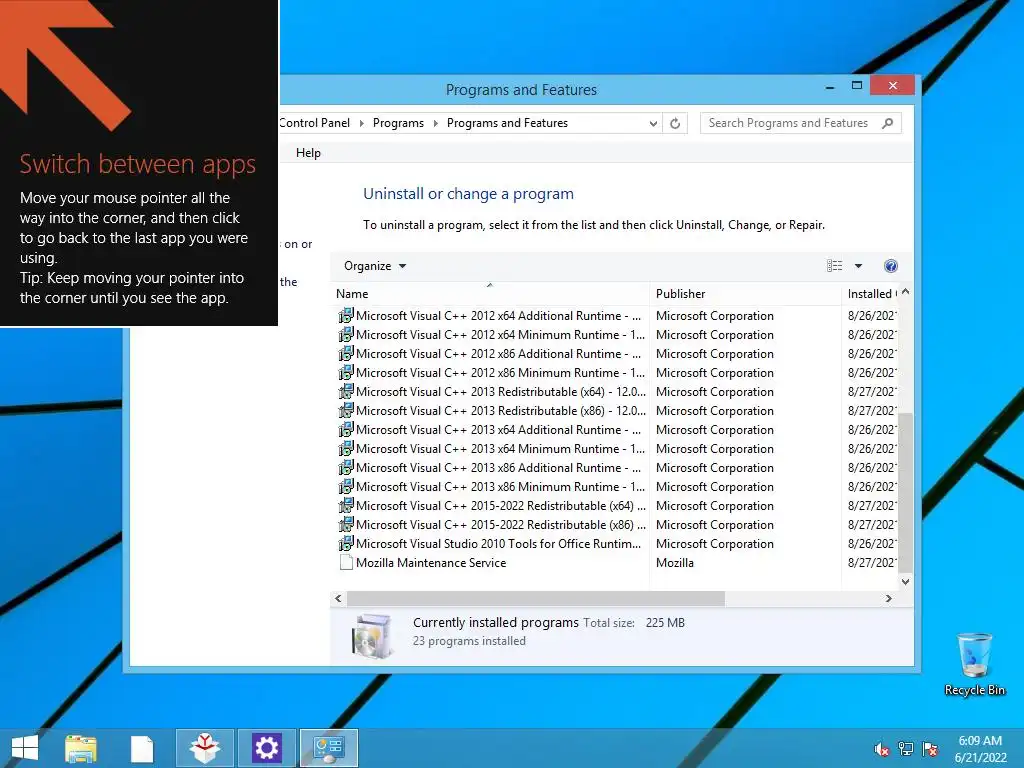The height and width of the screenshot is (768, 1024).
Task: Select the 2012 x64 Additional Runtime icon
Action: coord(346,315)
